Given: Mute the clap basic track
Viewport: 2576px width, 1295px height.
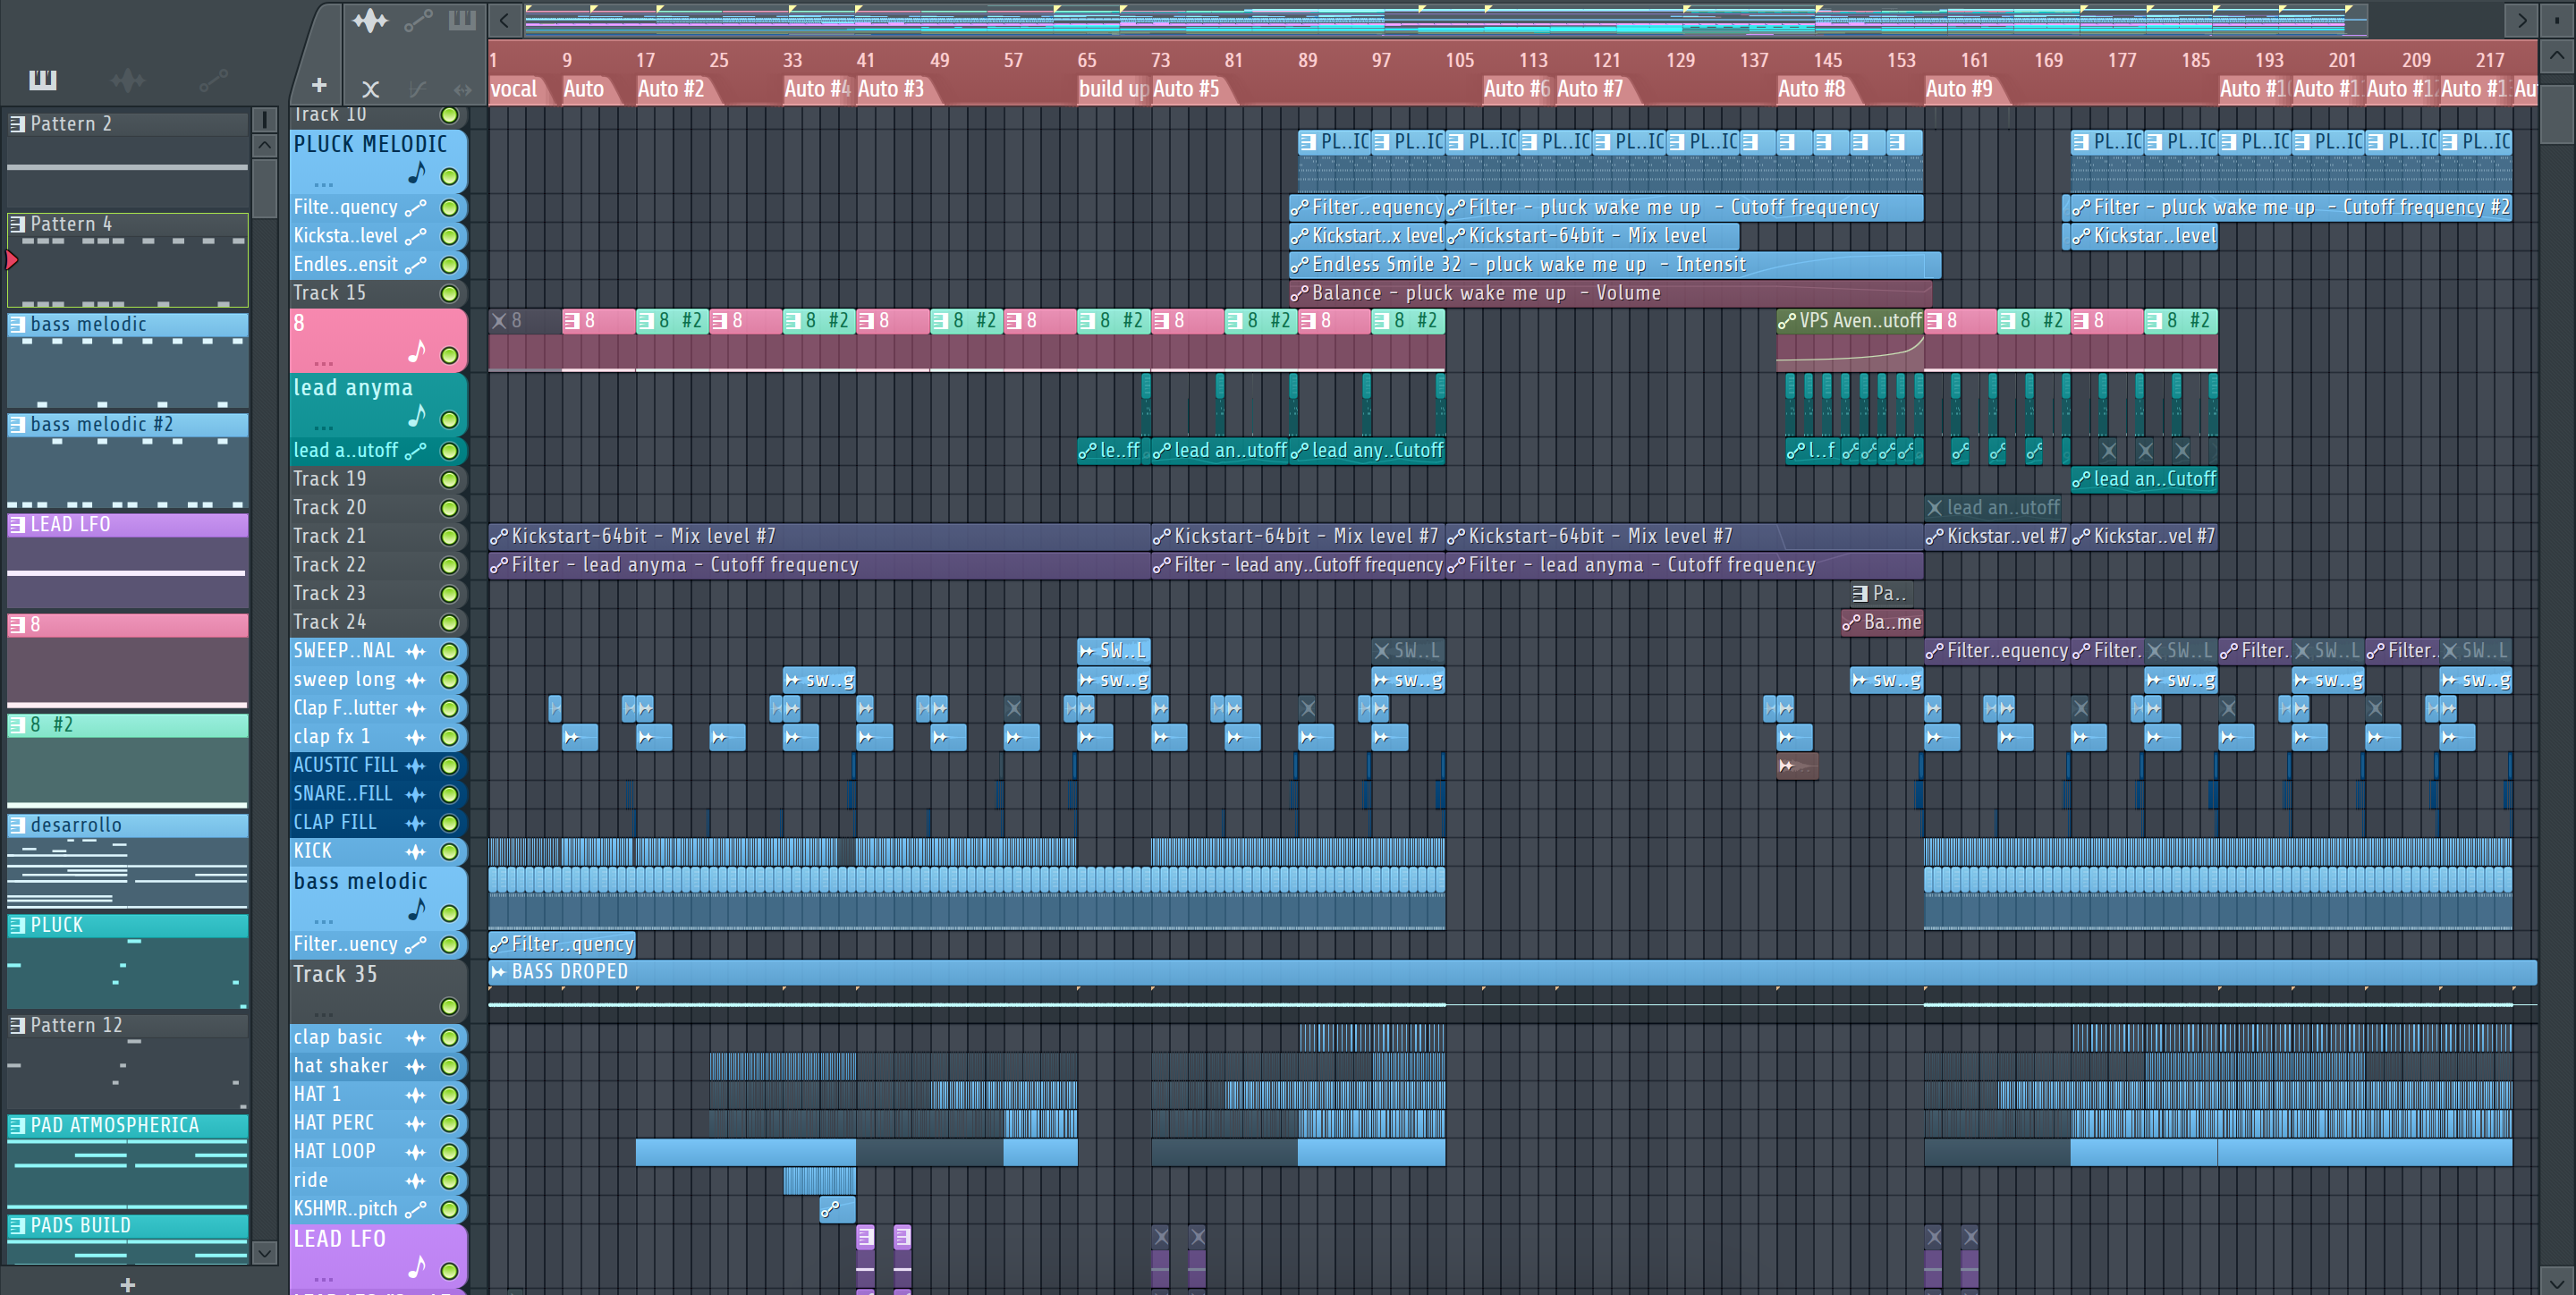Looking at the screenshot, I should (450, 1038).
